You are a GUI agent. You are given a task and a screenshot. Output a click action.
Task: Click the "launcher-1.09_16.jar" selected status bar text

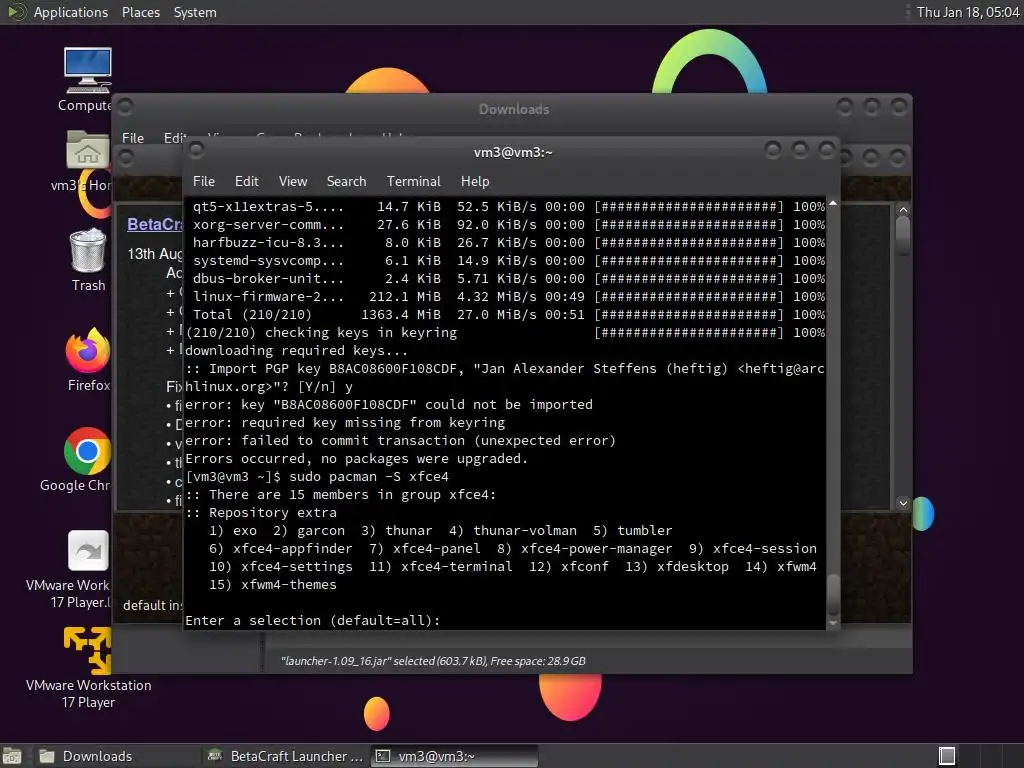433,661
